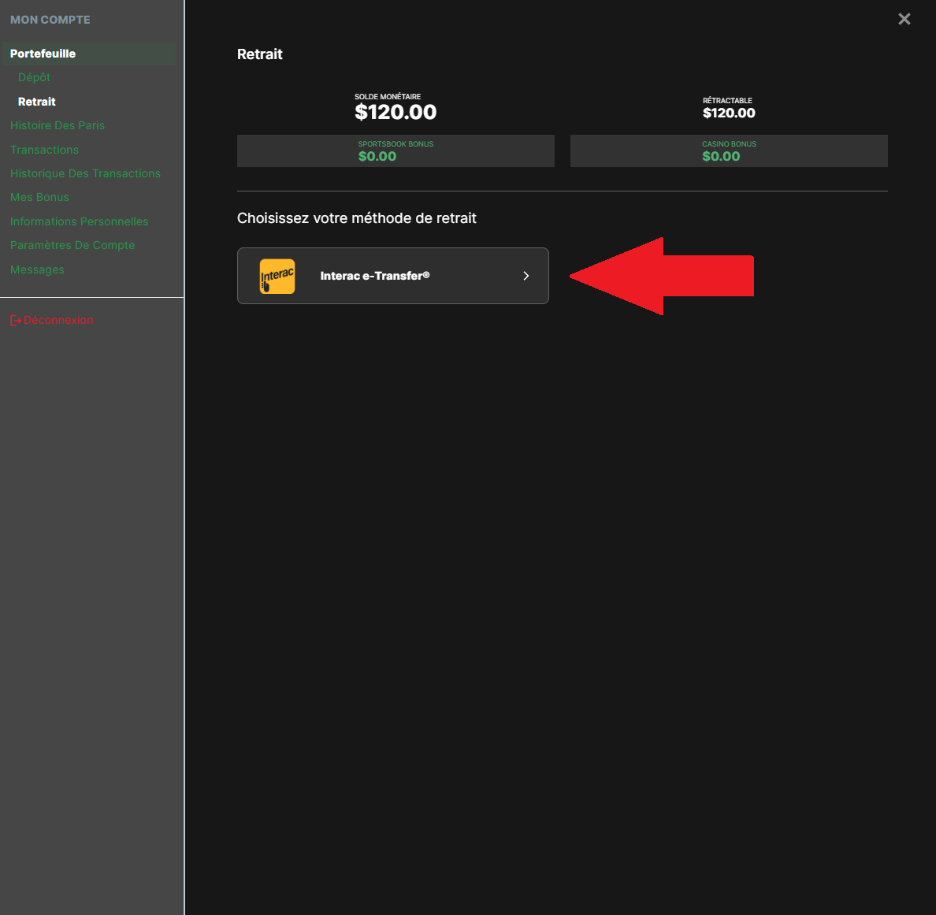
Task: Open Paramètres De Compte
Action: 72,246
